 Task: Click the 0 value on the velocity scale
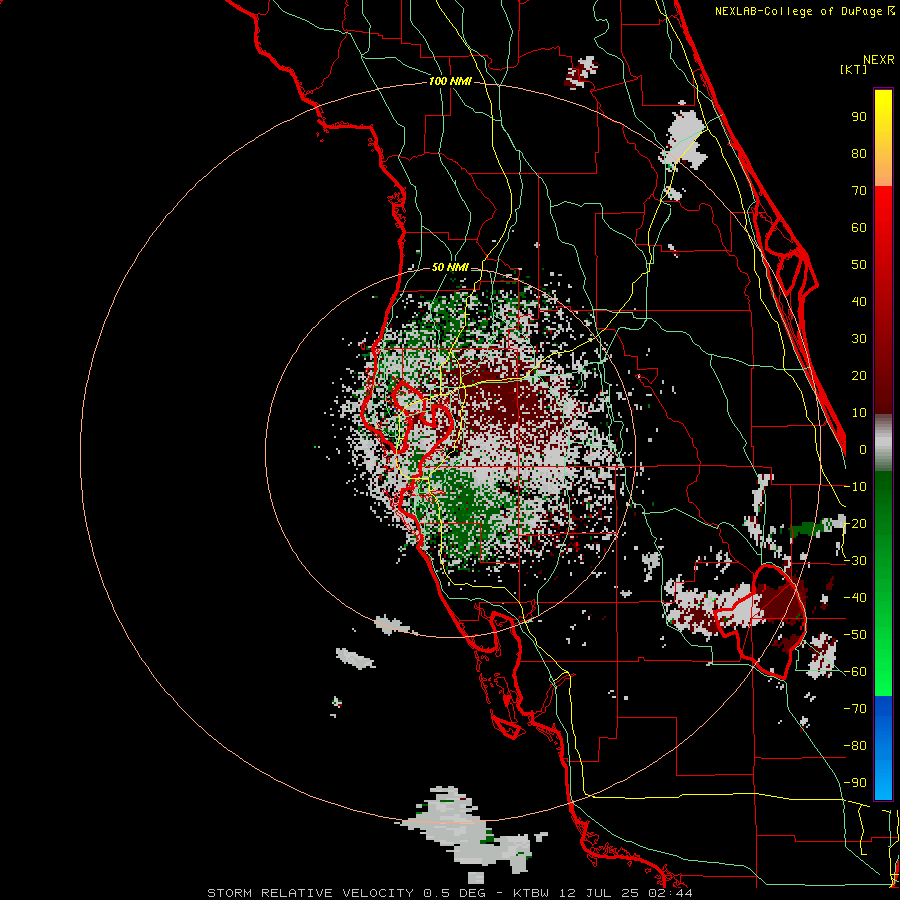[x=863, y=450]
